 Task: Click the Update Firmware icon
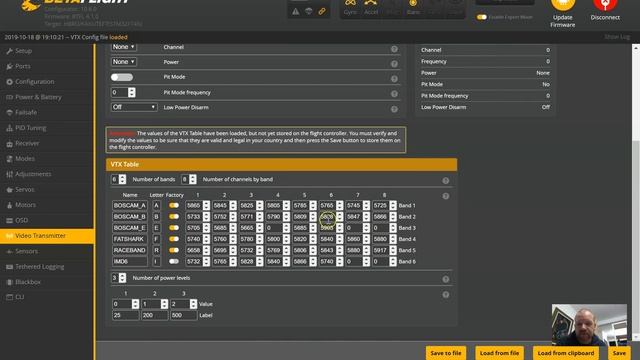pos(562,4)
